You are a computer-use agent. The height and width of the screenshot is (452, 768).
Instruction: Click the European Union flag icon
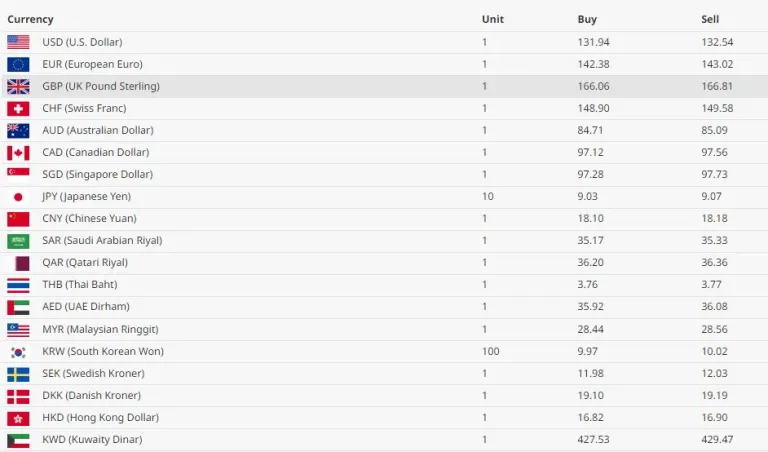18,64
